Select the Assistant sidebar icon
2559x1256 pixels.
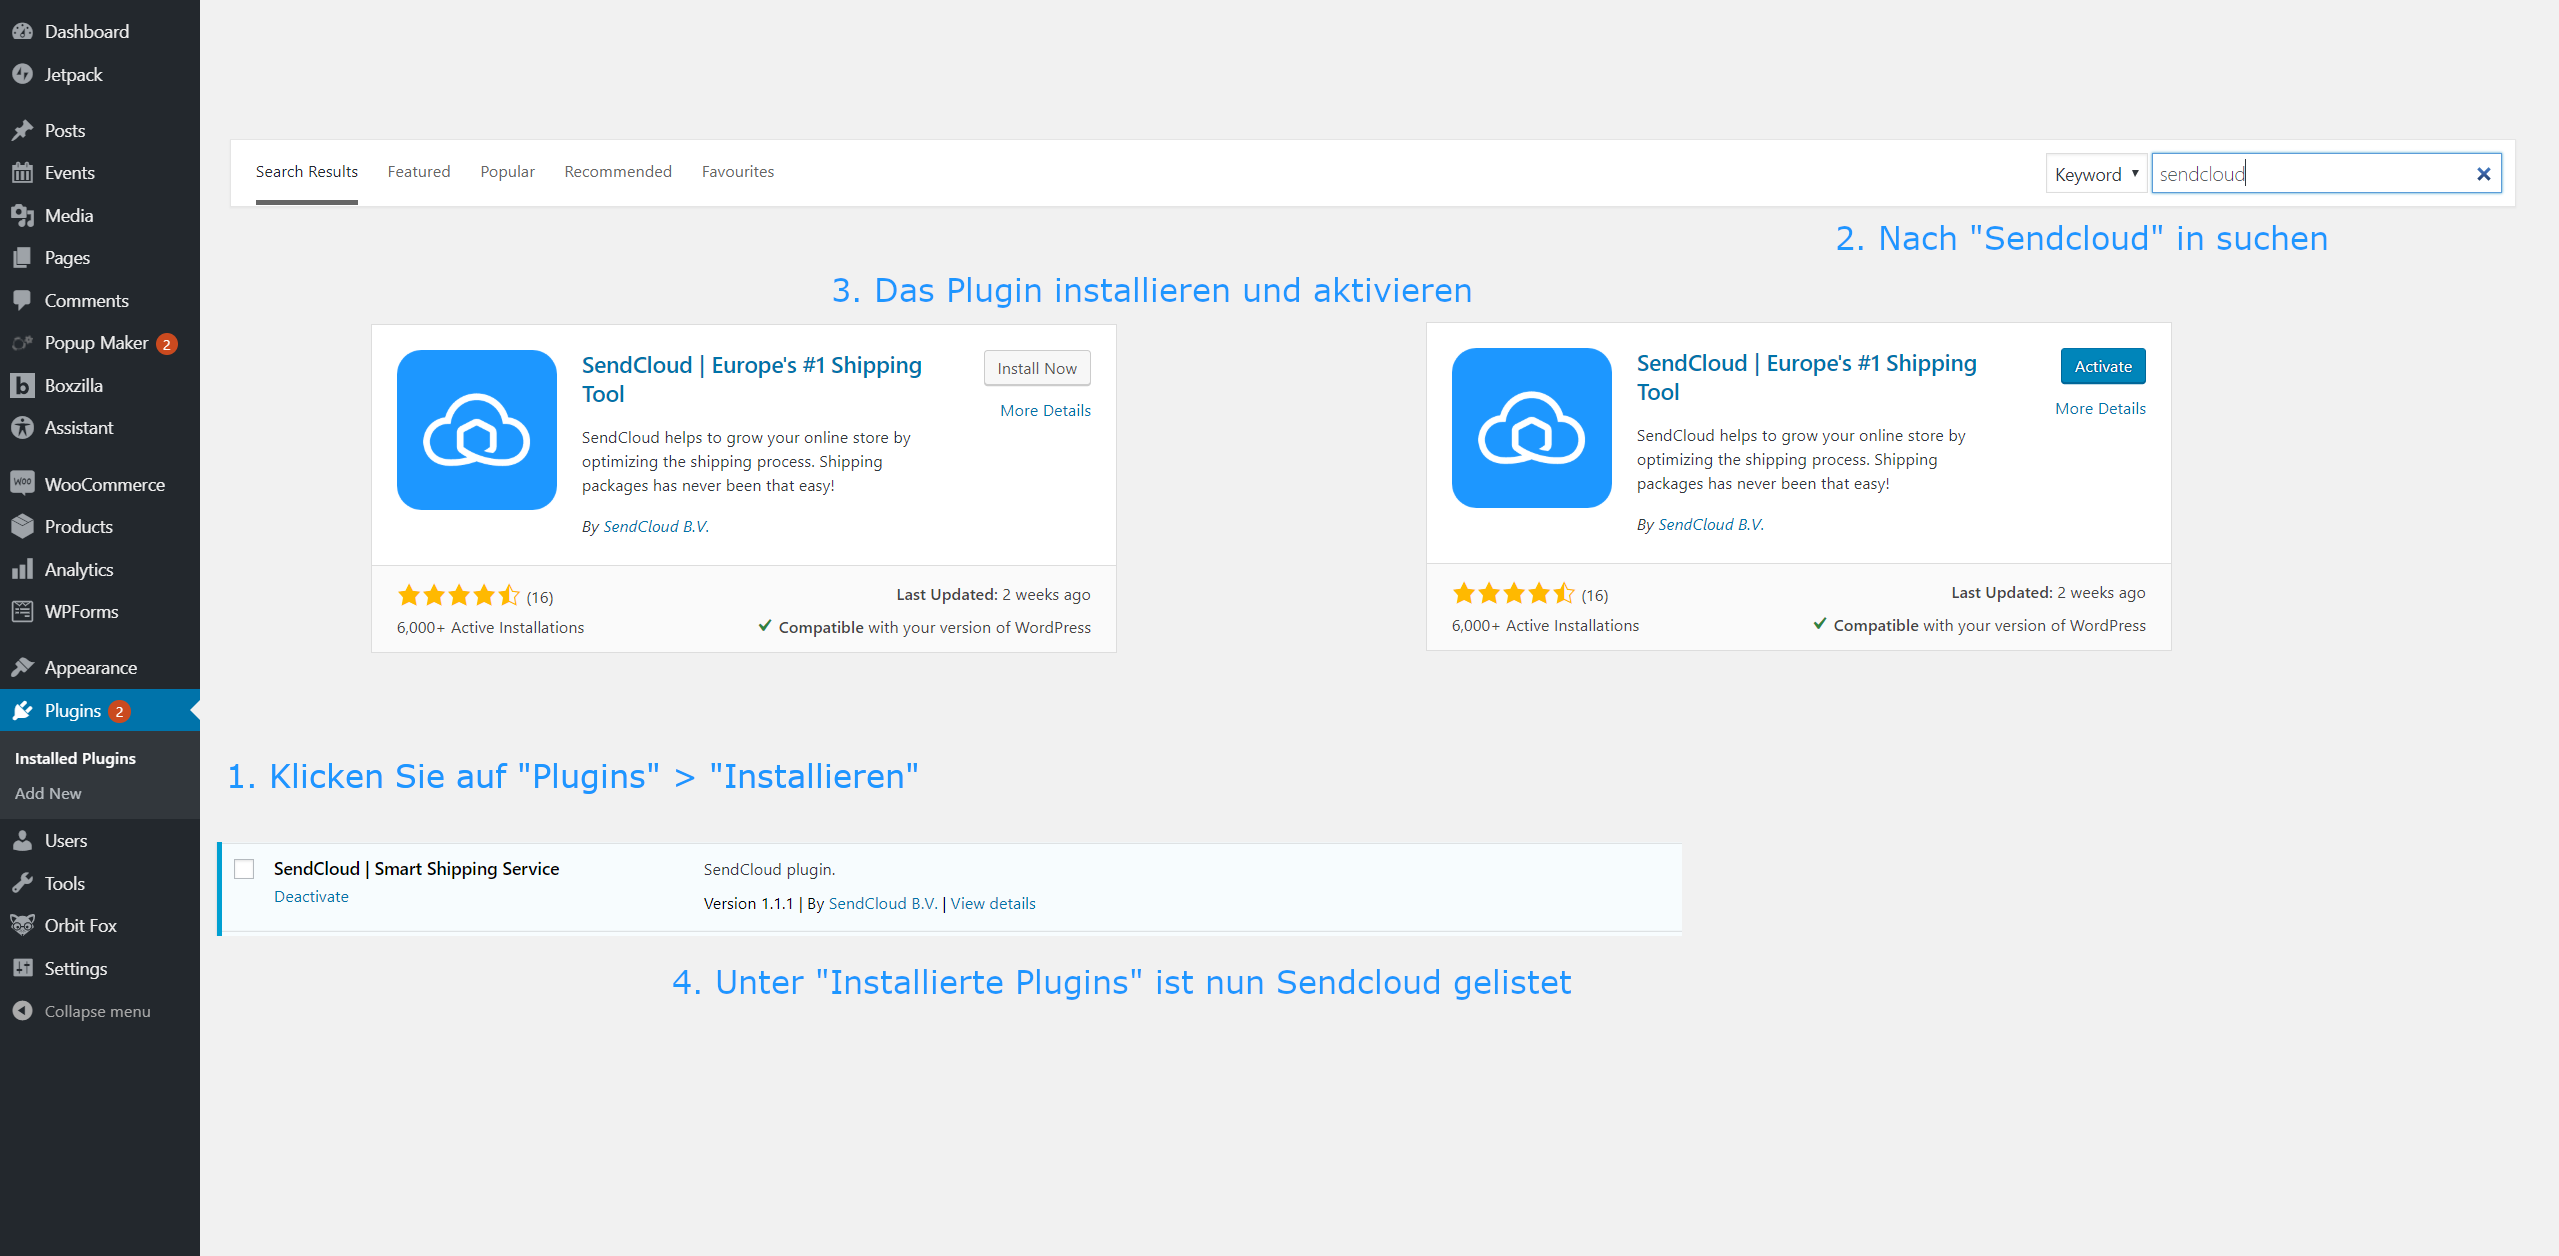tap(22, 427)
